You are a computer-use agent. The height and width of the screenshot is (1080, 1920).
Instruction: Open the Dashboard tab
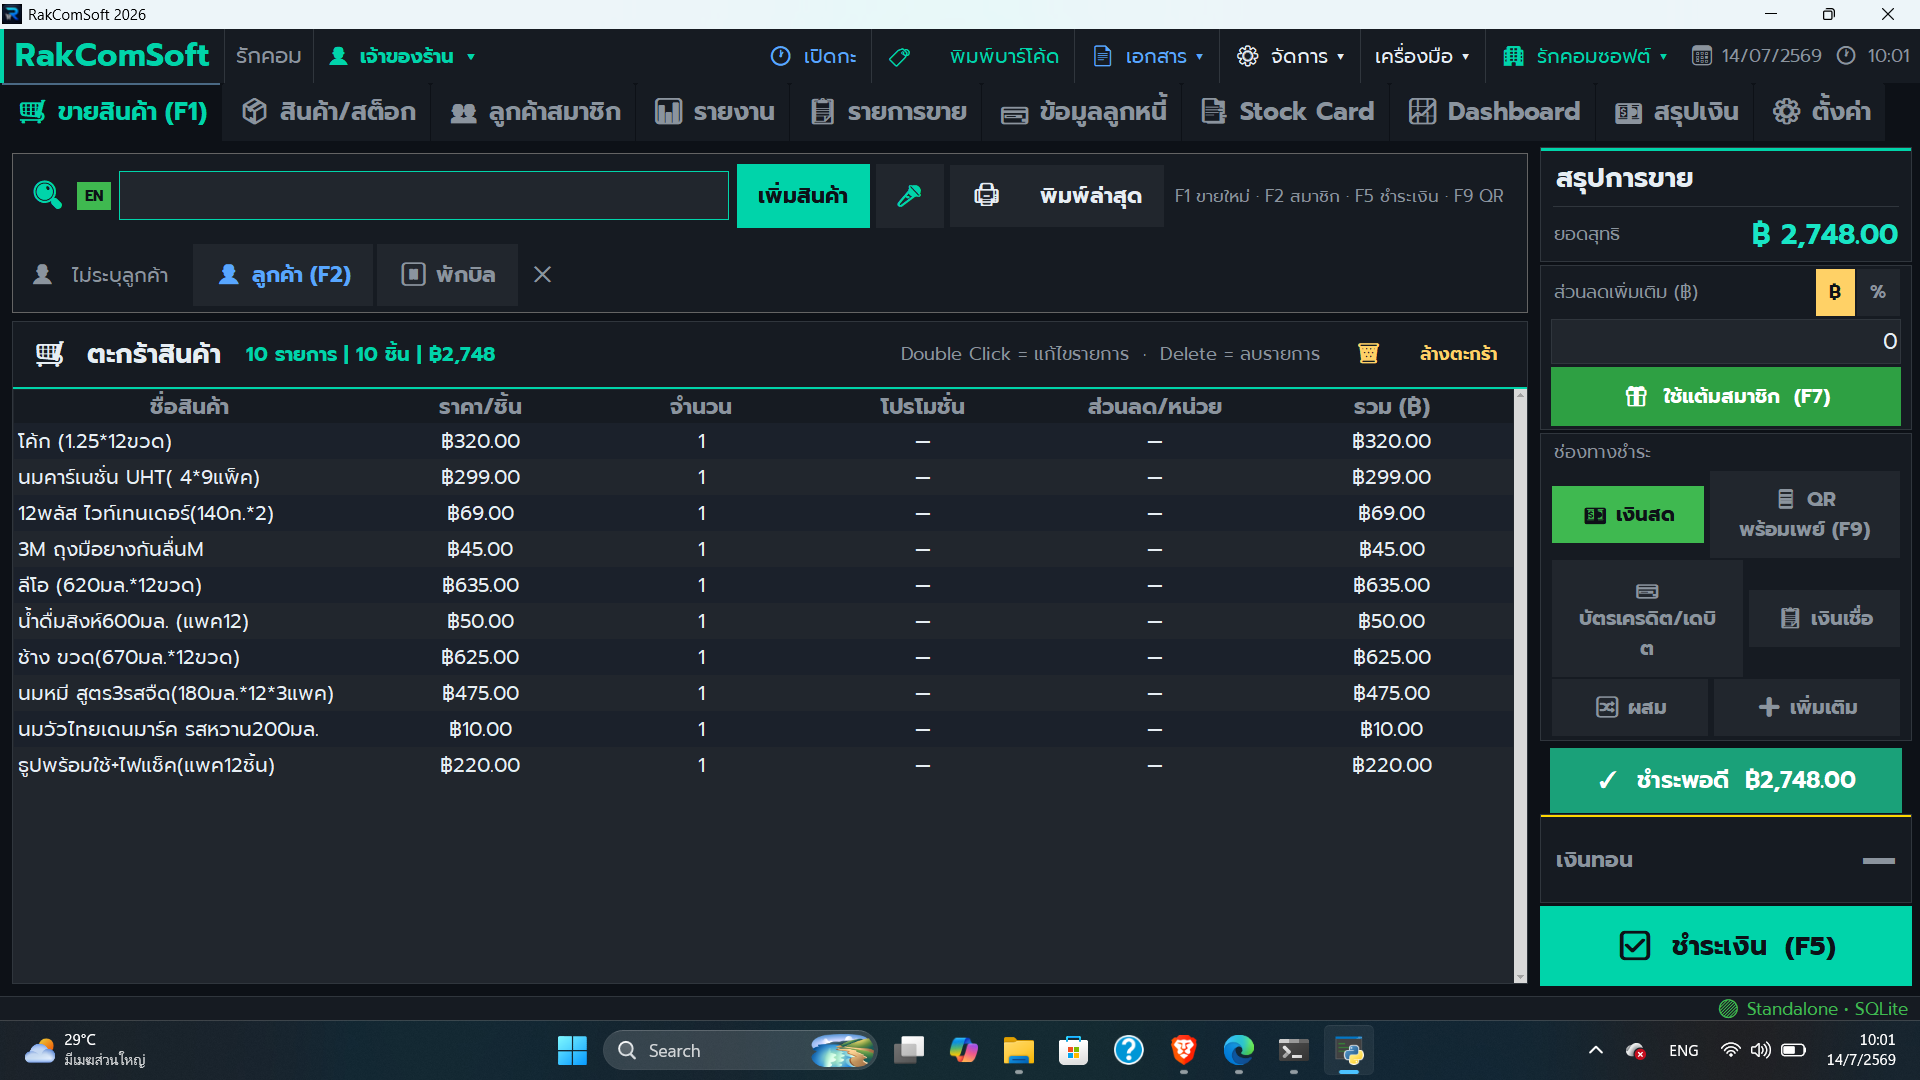point(1494,111)
